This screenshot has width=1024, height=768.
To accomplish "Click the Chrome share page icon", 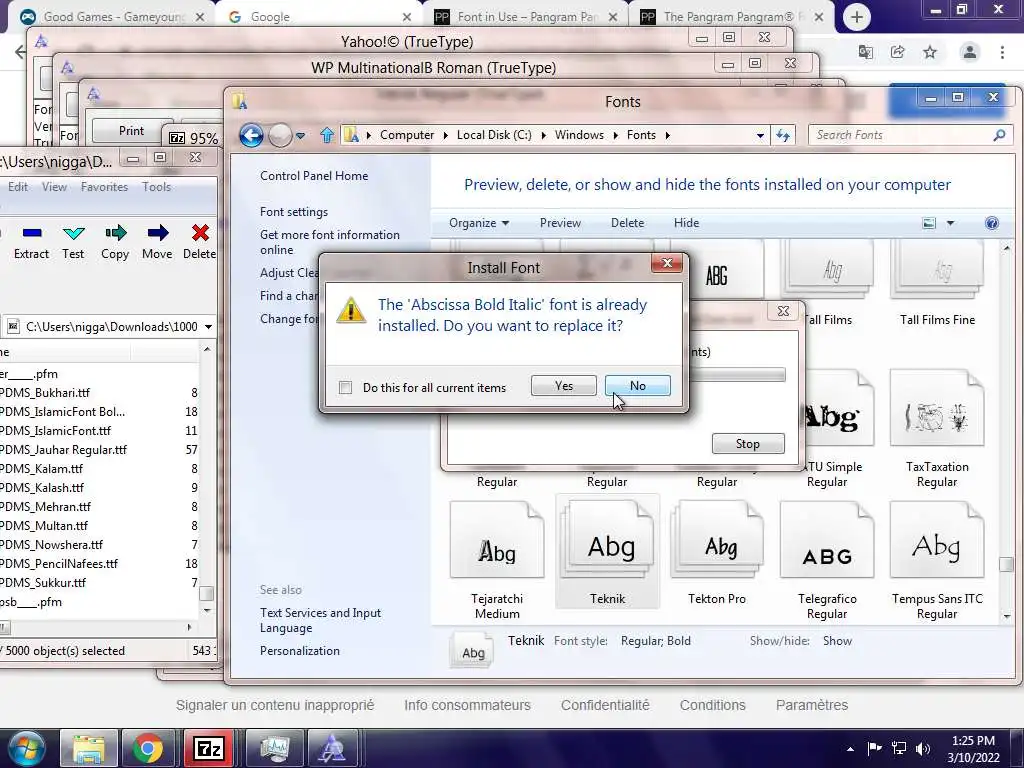I will click(897, 52).
